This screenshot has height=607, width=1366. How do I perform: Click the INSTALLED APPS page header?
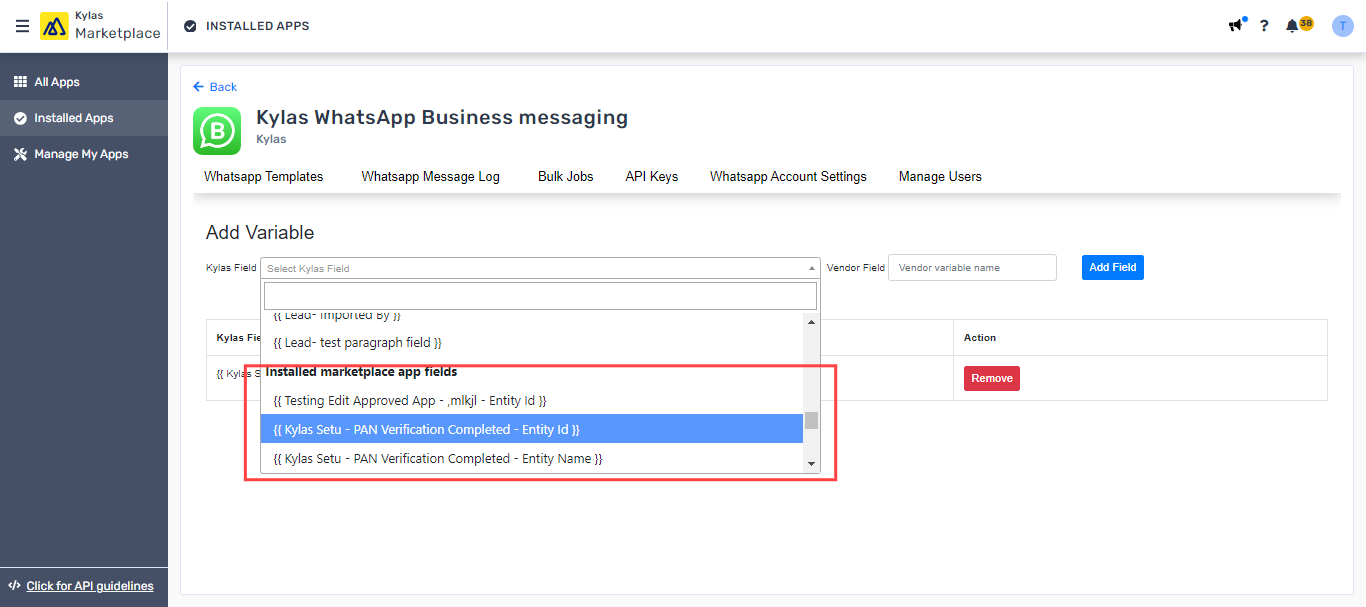[258, 26]
